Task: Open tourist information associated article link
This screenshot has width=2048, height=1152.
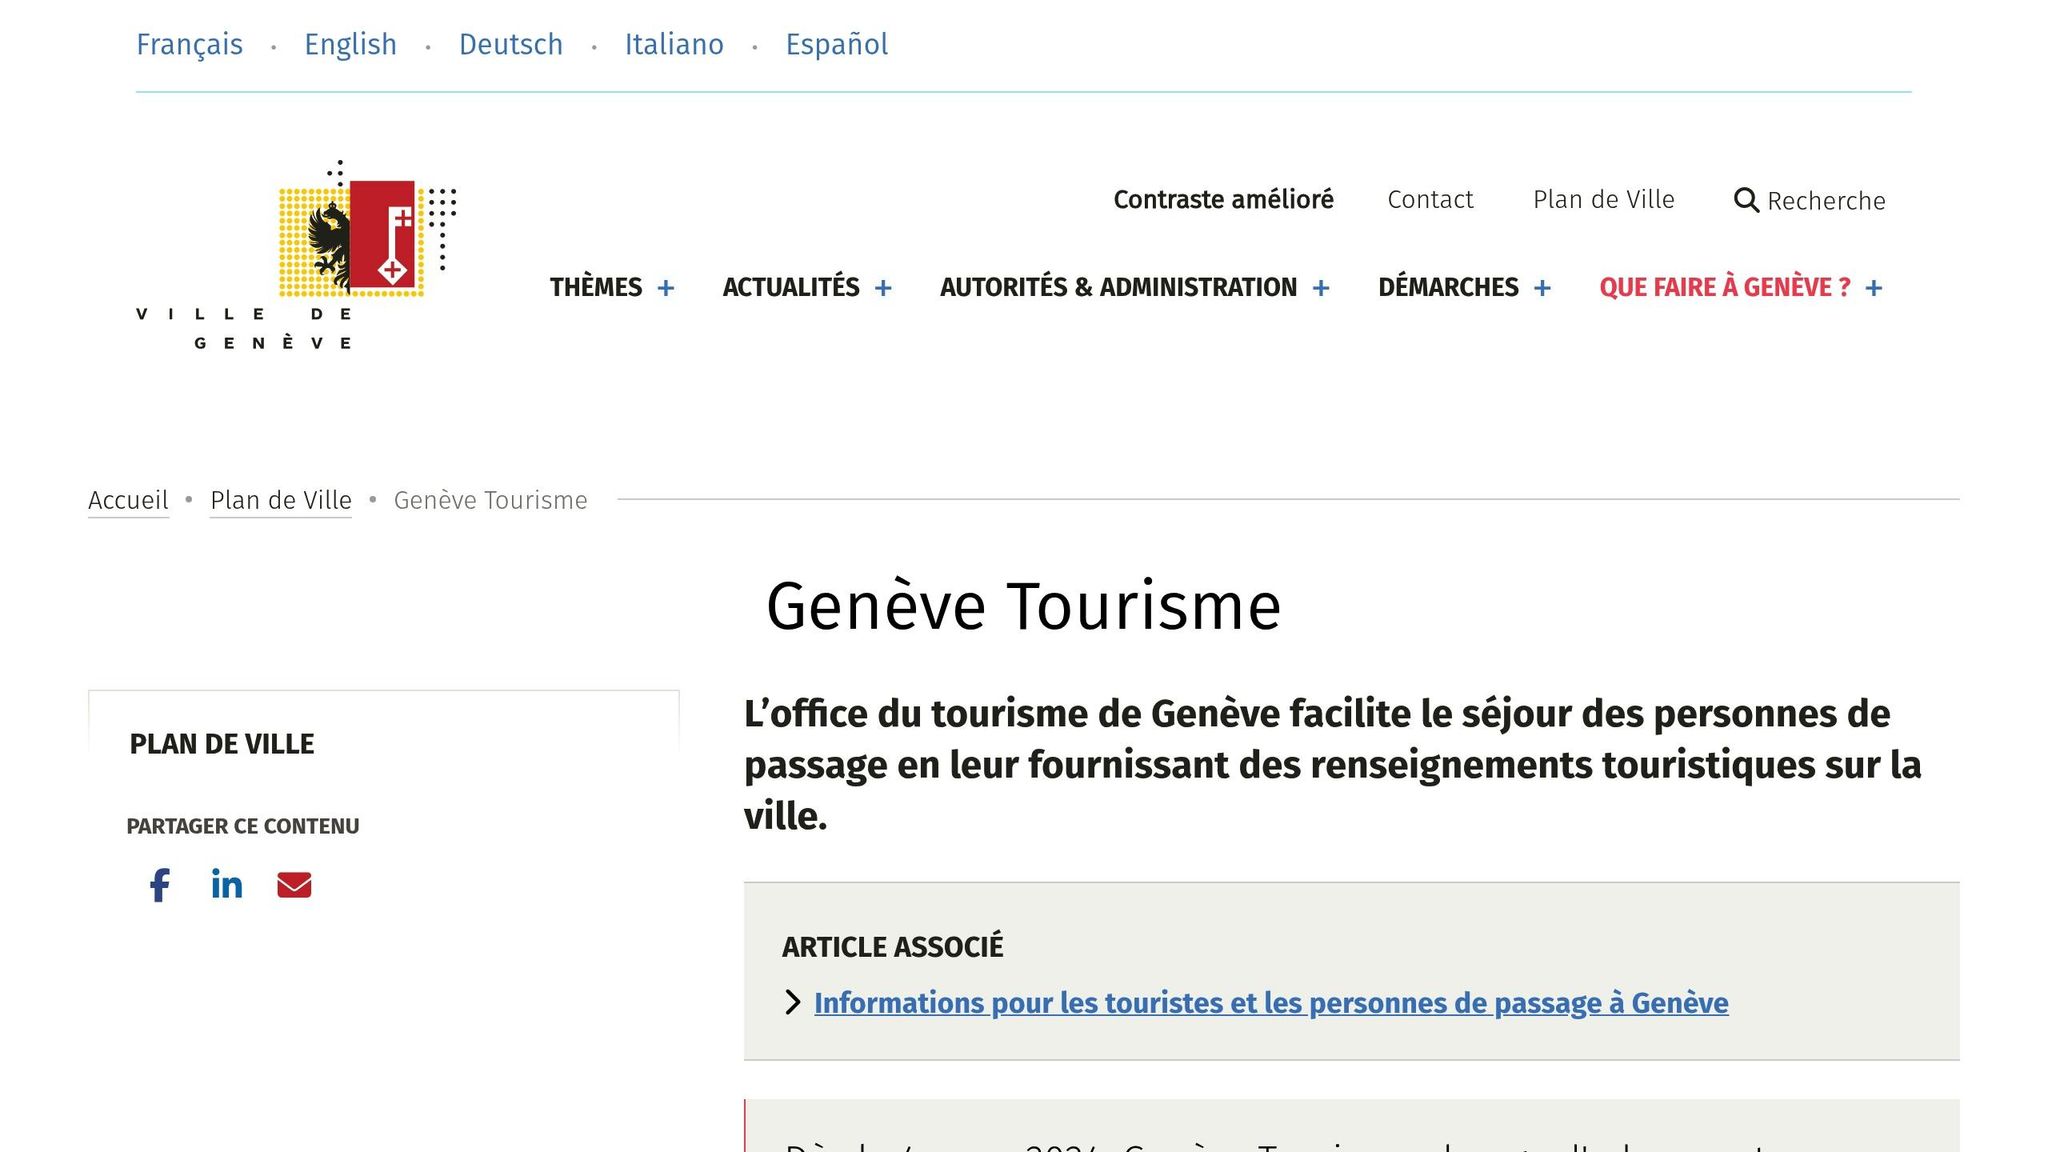Action: point(1270,1003)
